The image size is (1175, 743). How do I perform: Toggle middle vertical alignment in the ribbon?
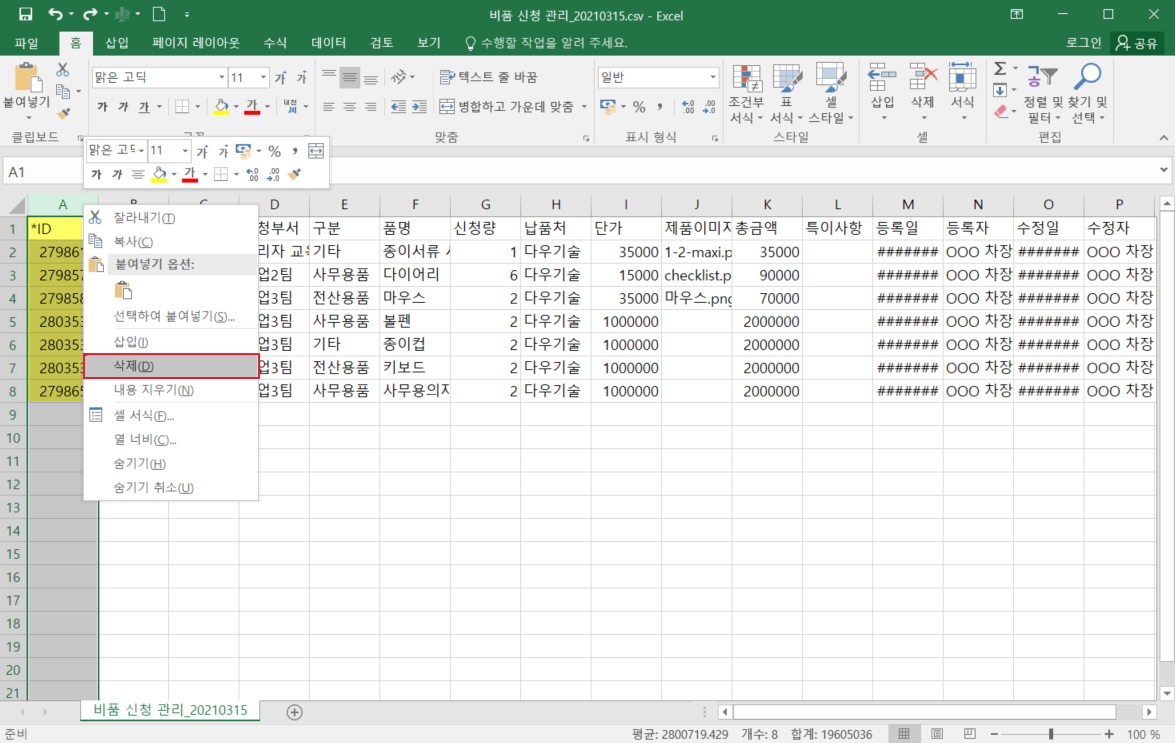(349, 77)
